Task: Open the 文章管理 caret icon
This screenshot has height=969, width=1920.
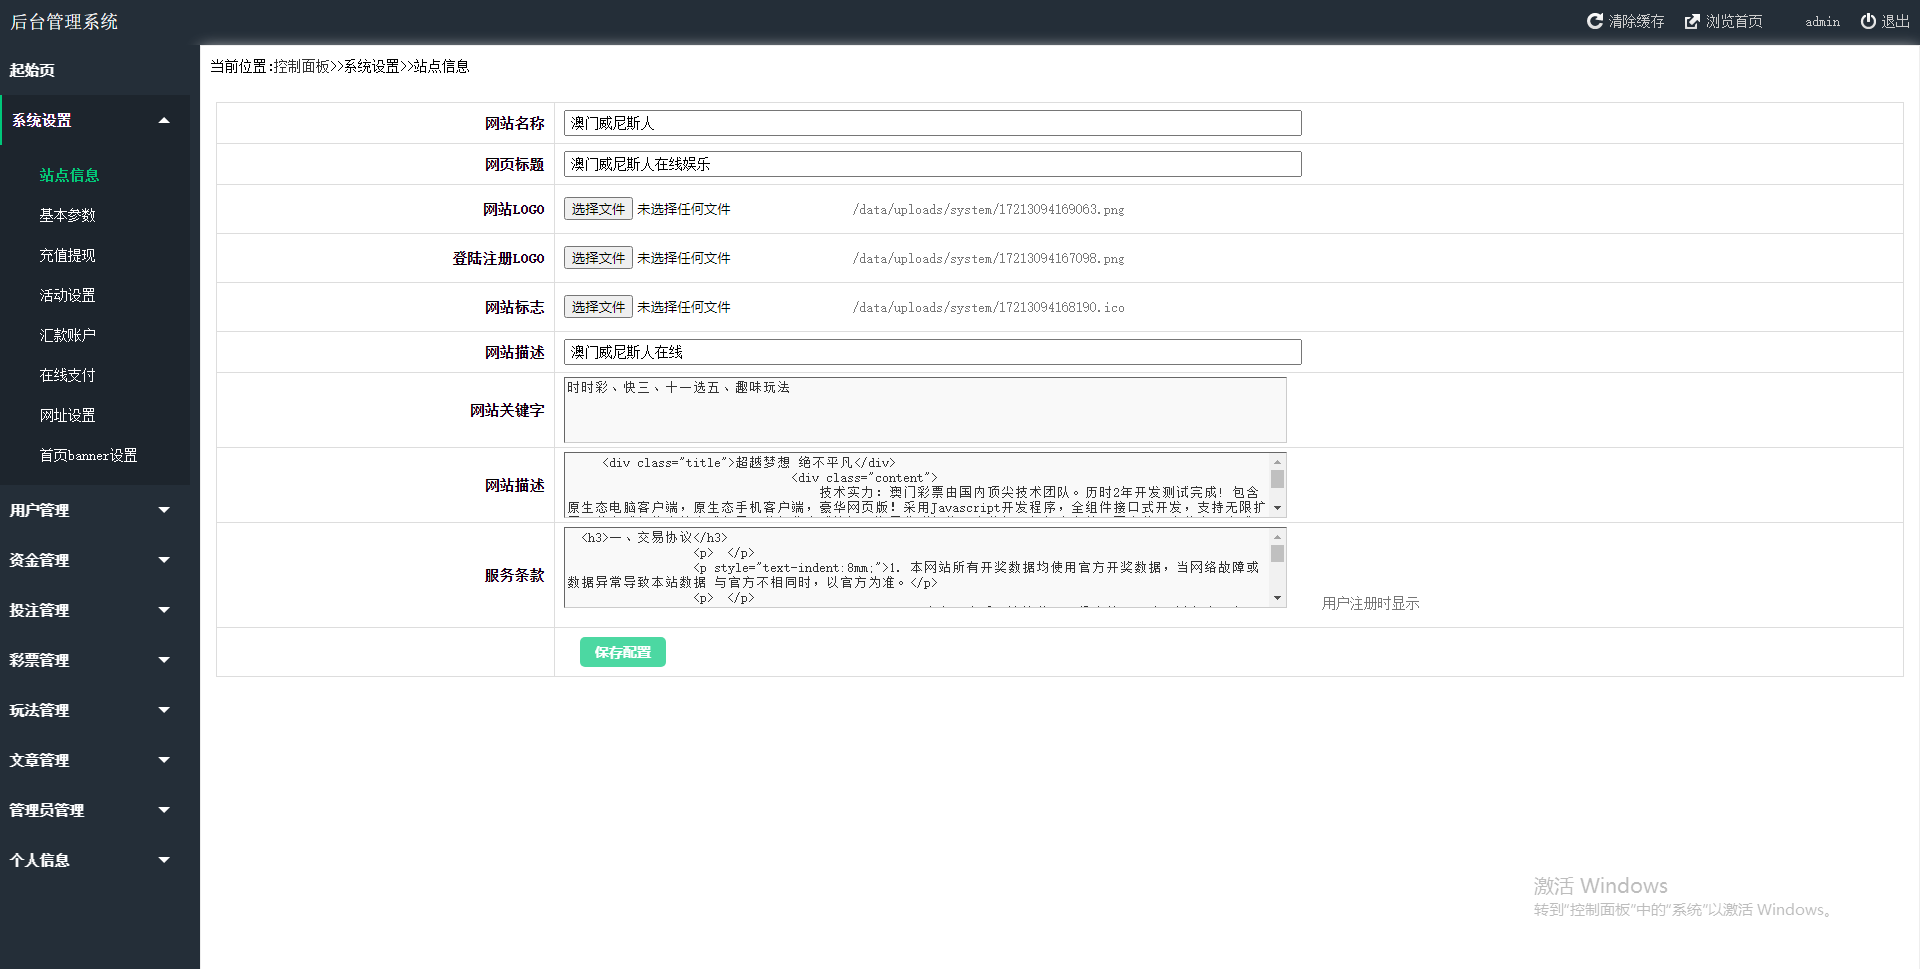Action: pos(164,760)
